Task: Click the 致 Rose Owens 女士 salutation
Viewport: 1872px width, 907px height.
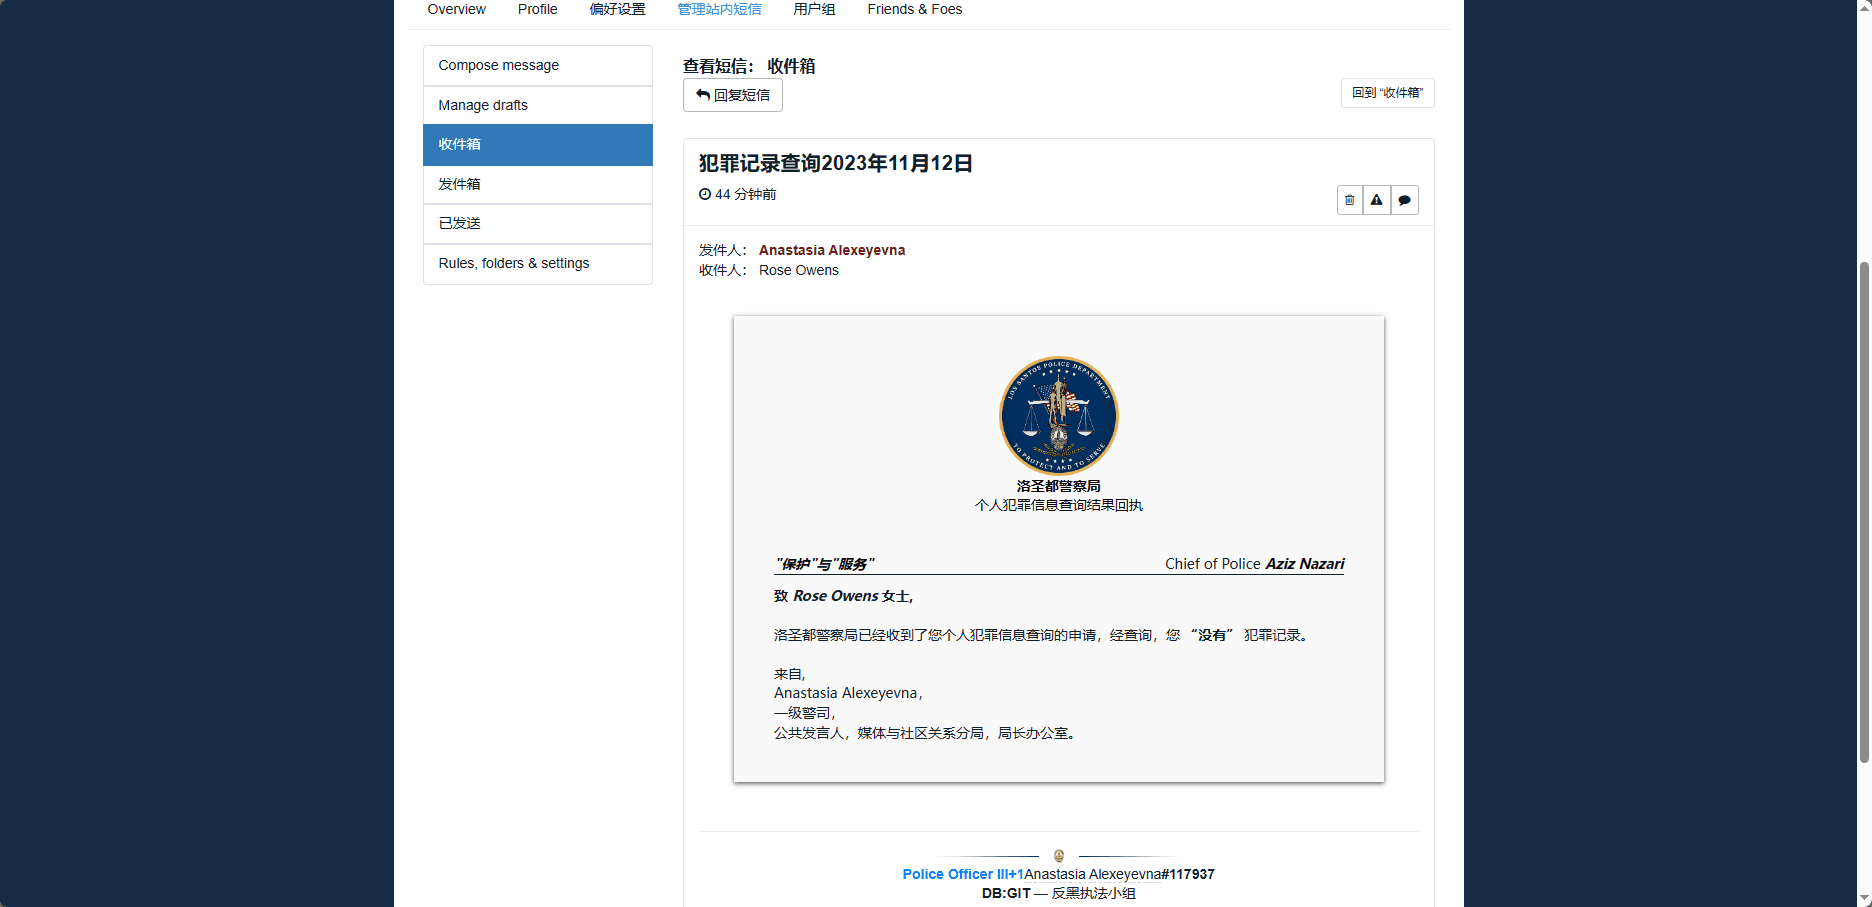Action: coord(844,596)
